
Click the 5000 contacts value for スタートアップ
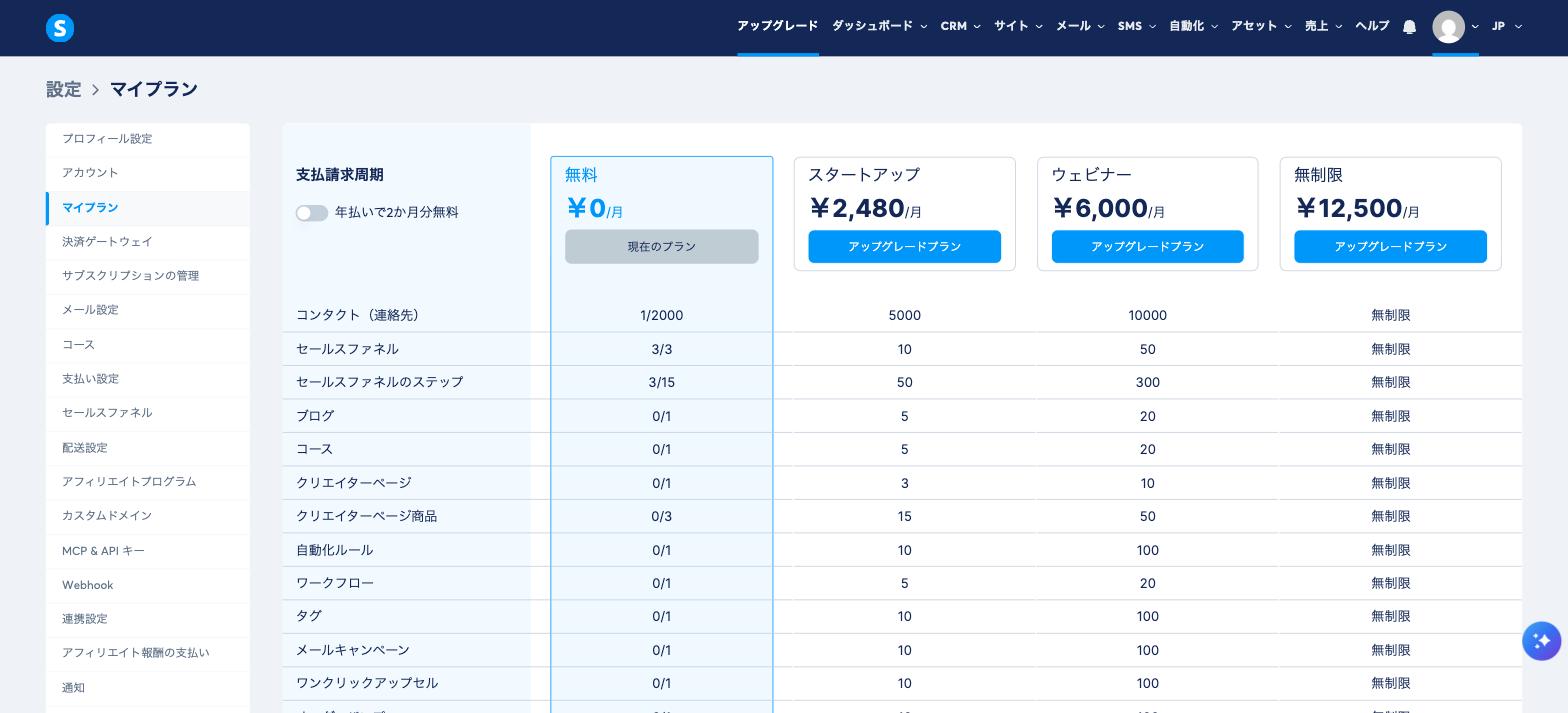coord(904,316)
